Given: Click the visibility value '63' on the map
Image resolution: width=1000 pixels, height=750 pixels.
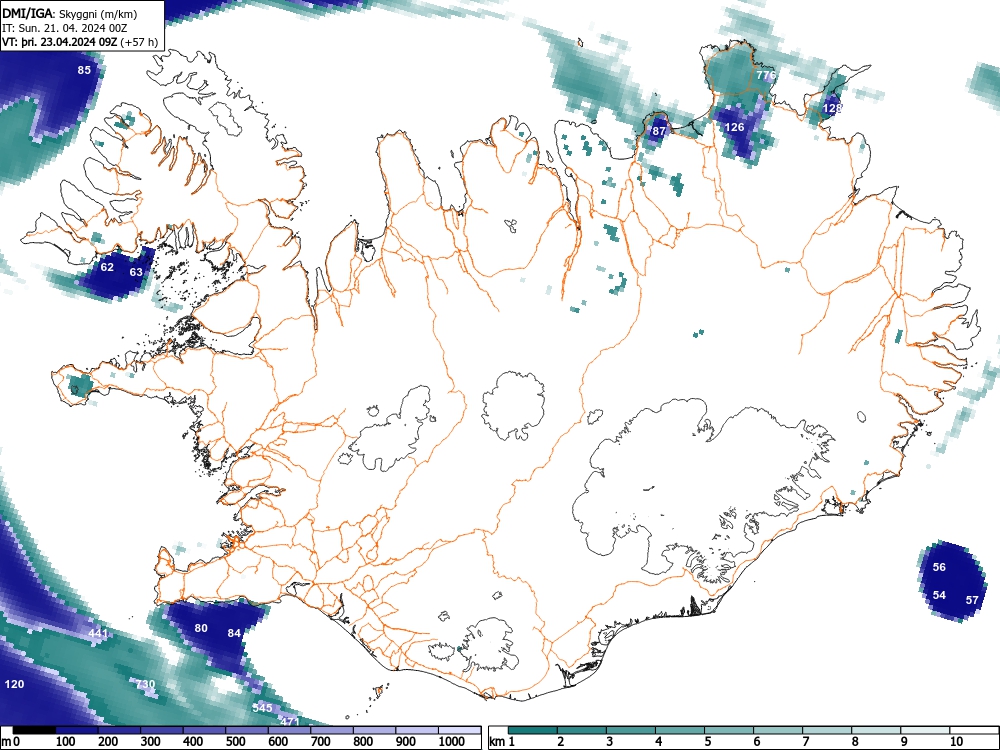Looking at the screenshot, I should [136, 272].
